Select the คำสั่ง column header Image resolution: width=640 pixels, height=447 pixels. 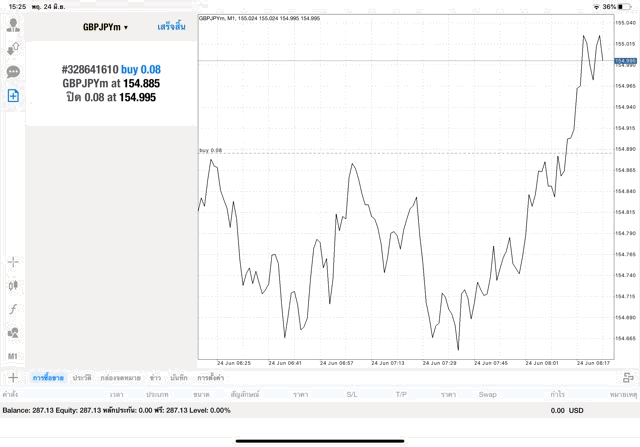coord(10,394)
